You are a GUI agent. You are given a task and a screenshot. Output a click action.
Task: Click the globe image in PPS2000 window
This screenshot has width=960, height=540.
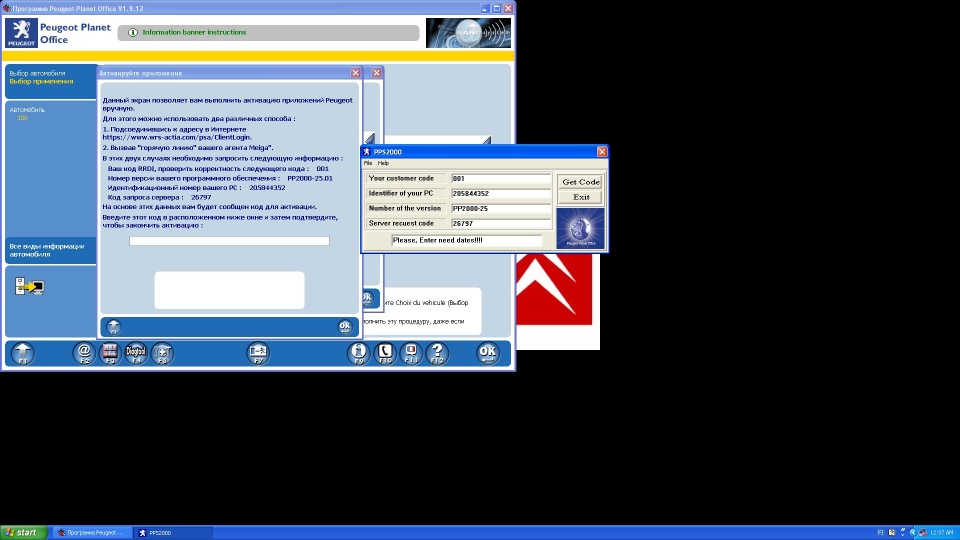click(x=580, y=228)
